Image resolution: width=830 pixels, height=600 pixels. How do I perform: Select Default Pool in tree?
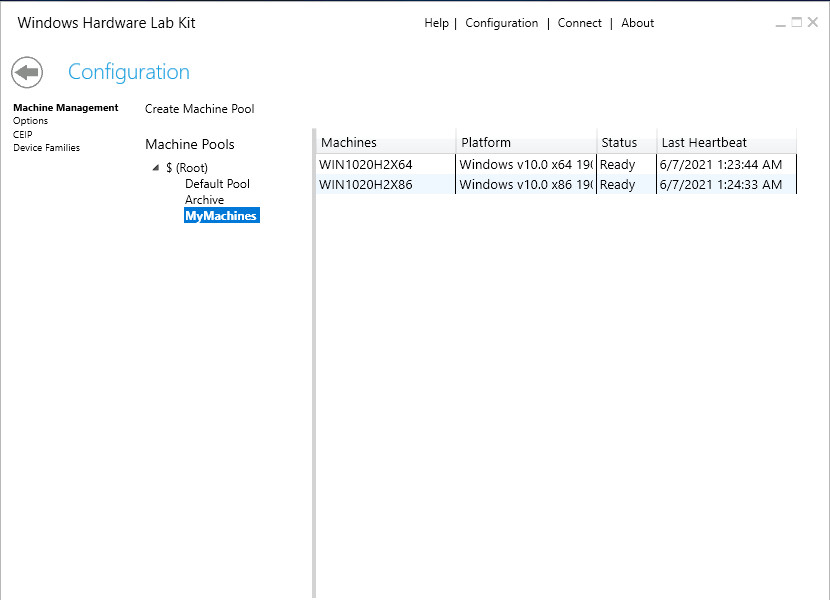point(217,184)
